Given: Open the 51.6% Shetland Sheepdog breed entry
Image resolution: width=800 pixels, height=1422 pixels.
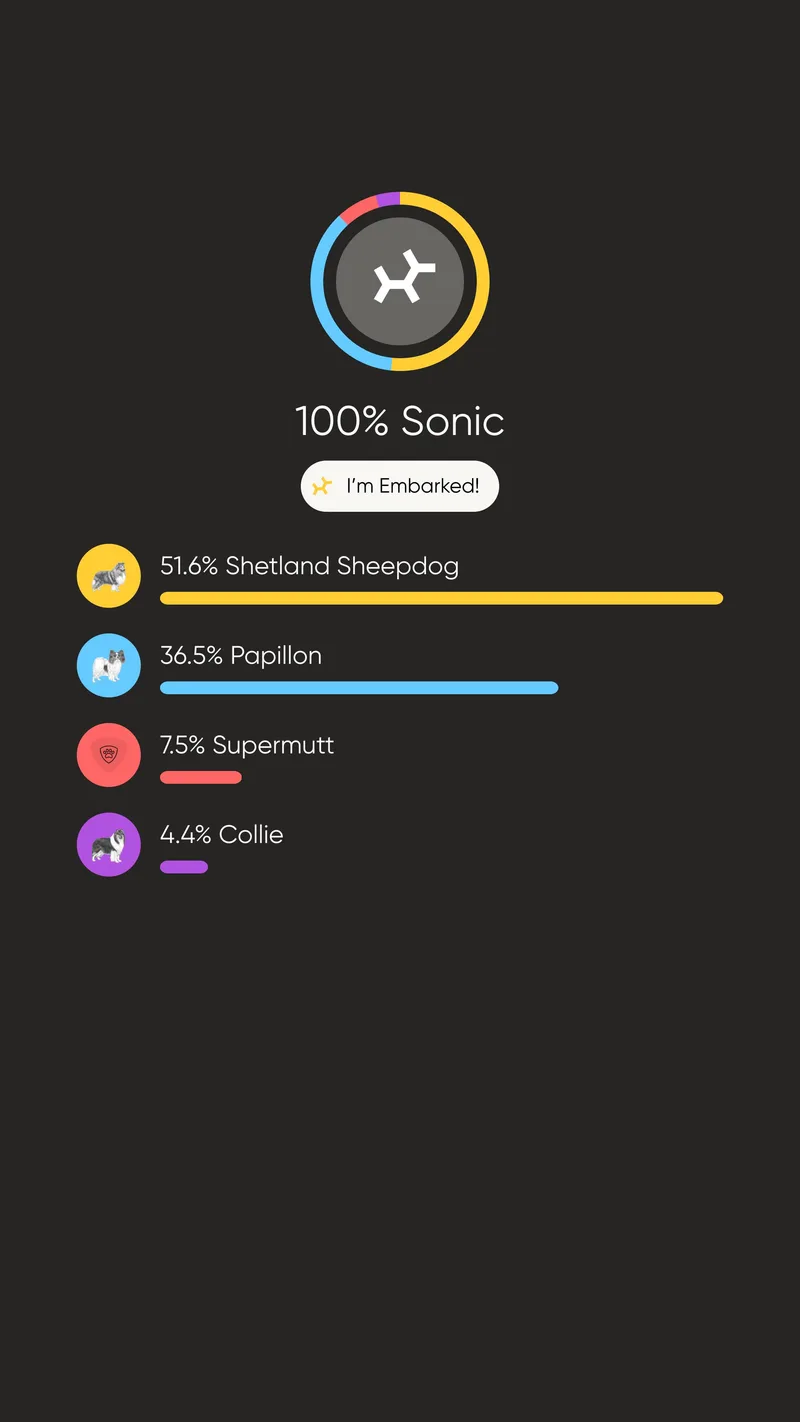Looking at the screenshot, I should click(310, 566).
